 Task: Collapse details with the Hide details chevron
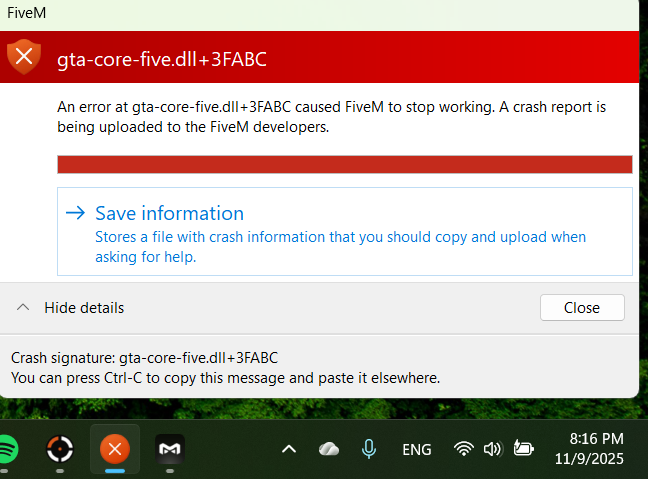point(23,307)
